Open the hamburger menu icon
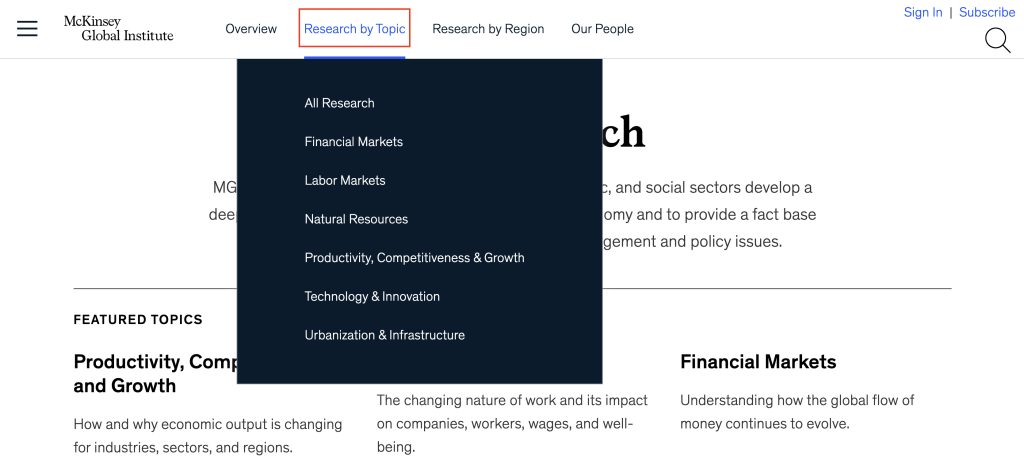This screenshot has height=464, width=1024. click(x=27, y=29)
